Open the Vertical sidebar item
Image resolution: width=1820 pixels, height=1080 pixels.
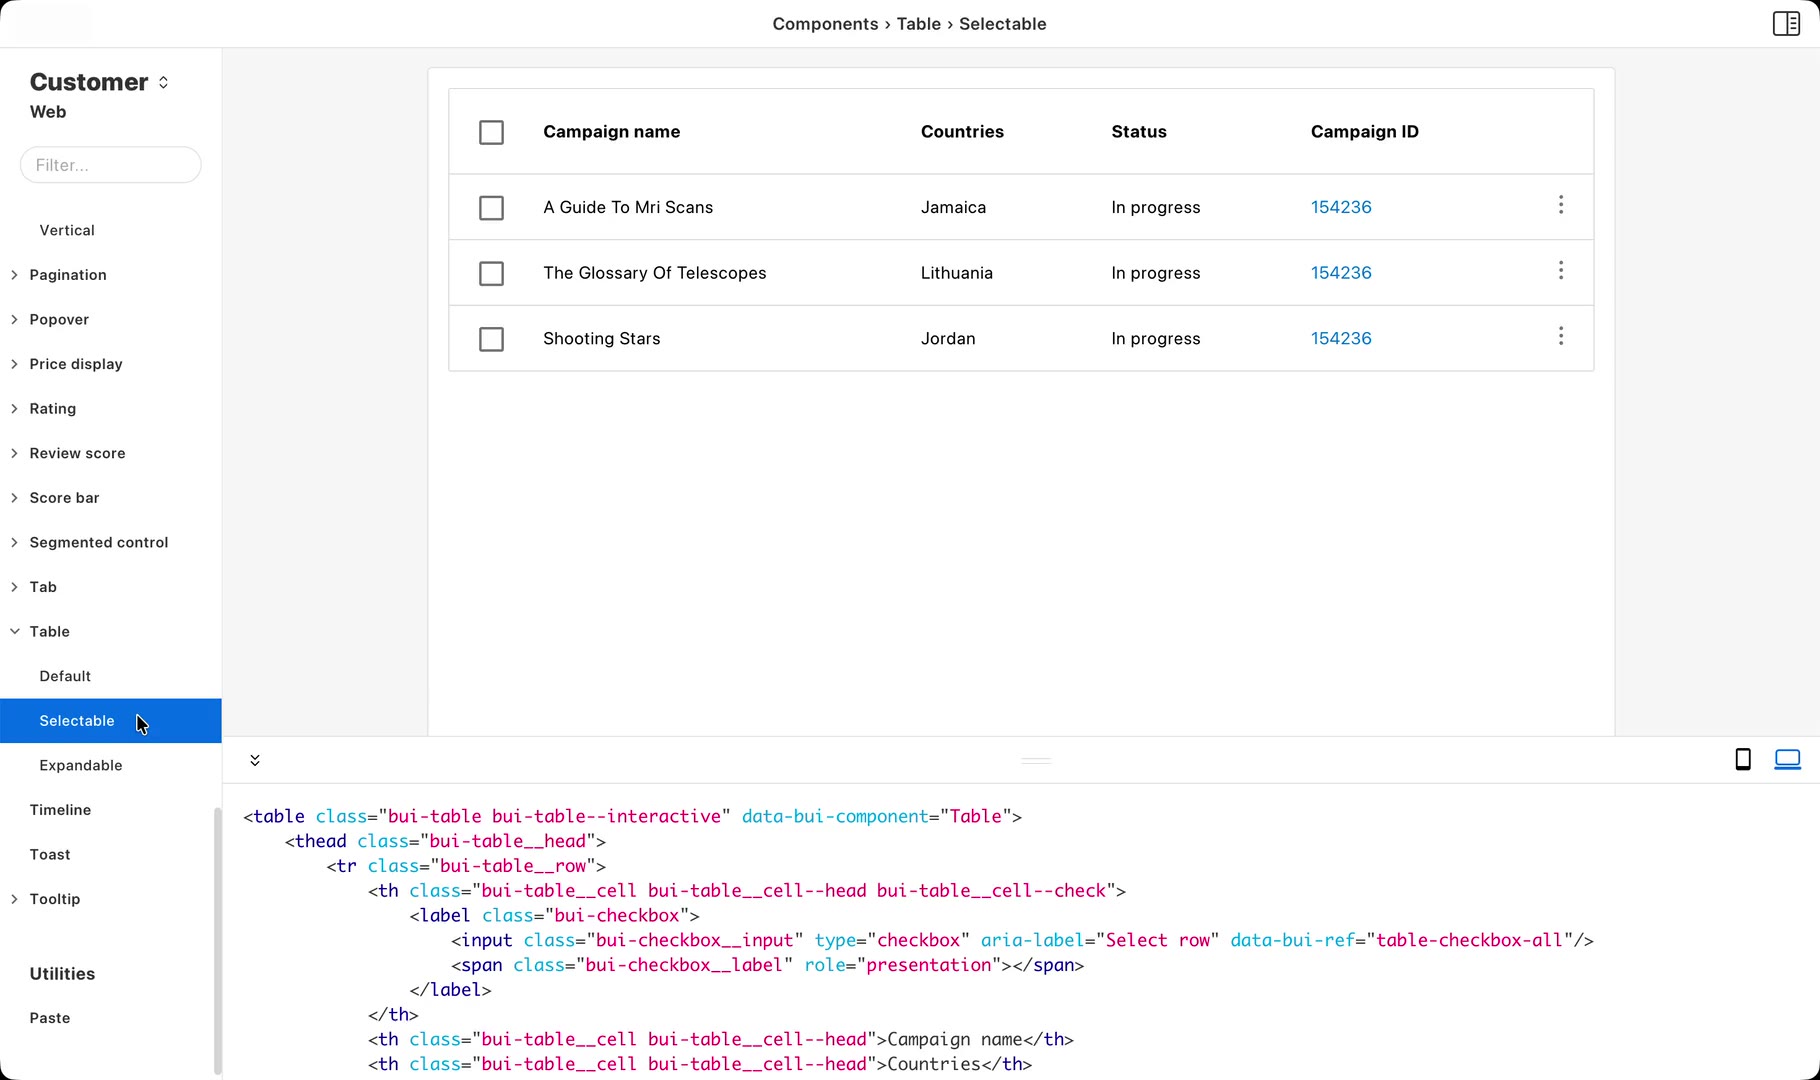click(67, 230)
